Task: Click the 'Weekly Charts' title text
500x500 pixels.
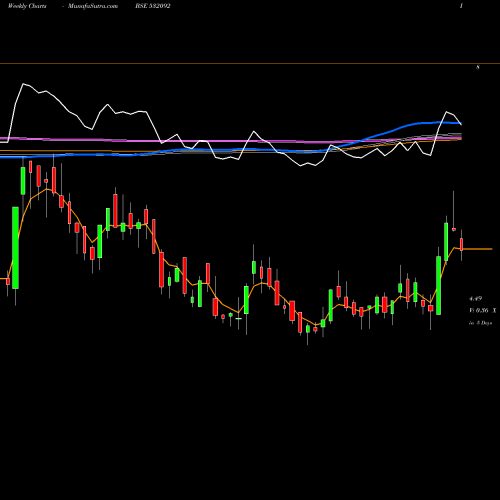Action: tap(27, 6)
